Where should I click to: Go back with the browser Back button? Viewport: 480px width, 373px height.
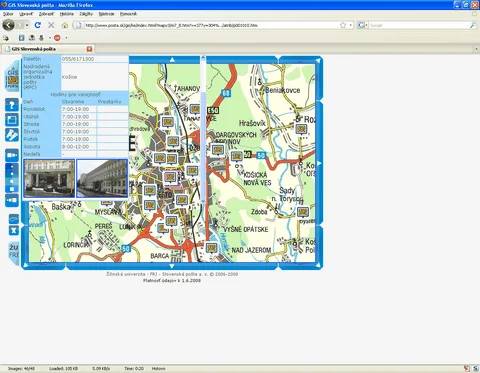(8, 25)
